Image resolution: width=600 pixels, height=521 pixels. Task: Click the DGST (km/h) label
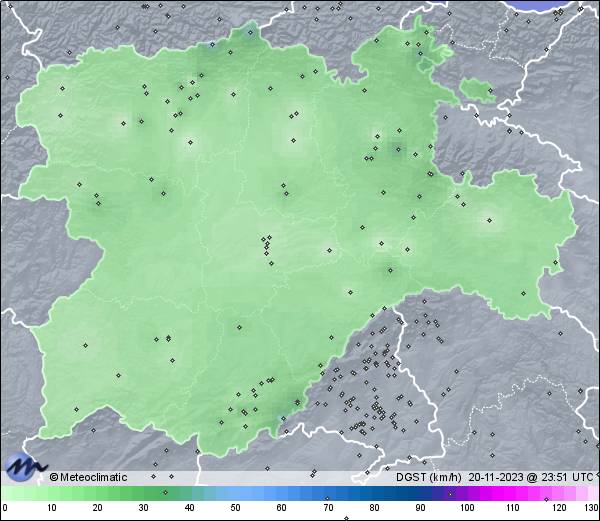pyautogui.click(x=429, y=477)
